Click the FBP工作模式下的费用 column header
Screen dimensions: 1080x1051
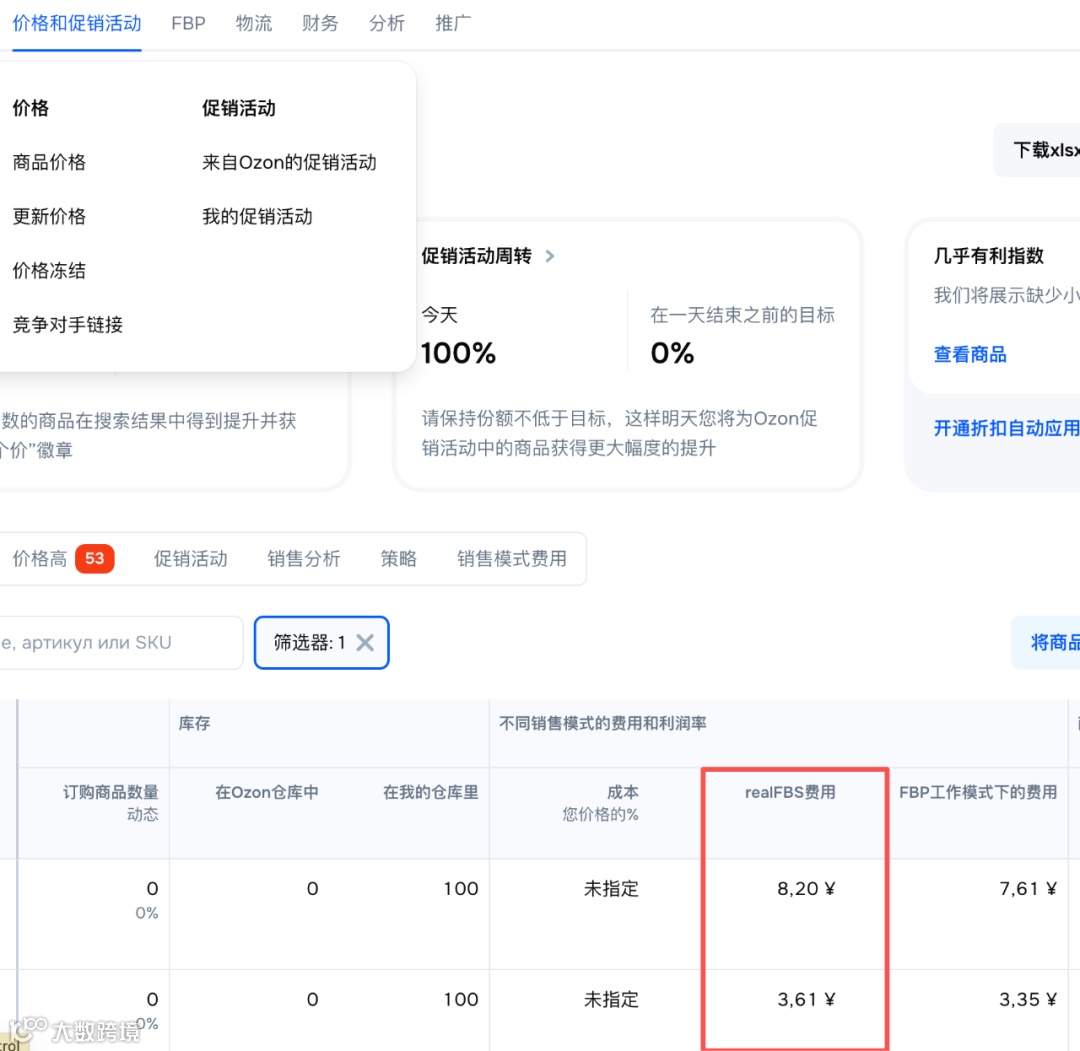(978, 792)
